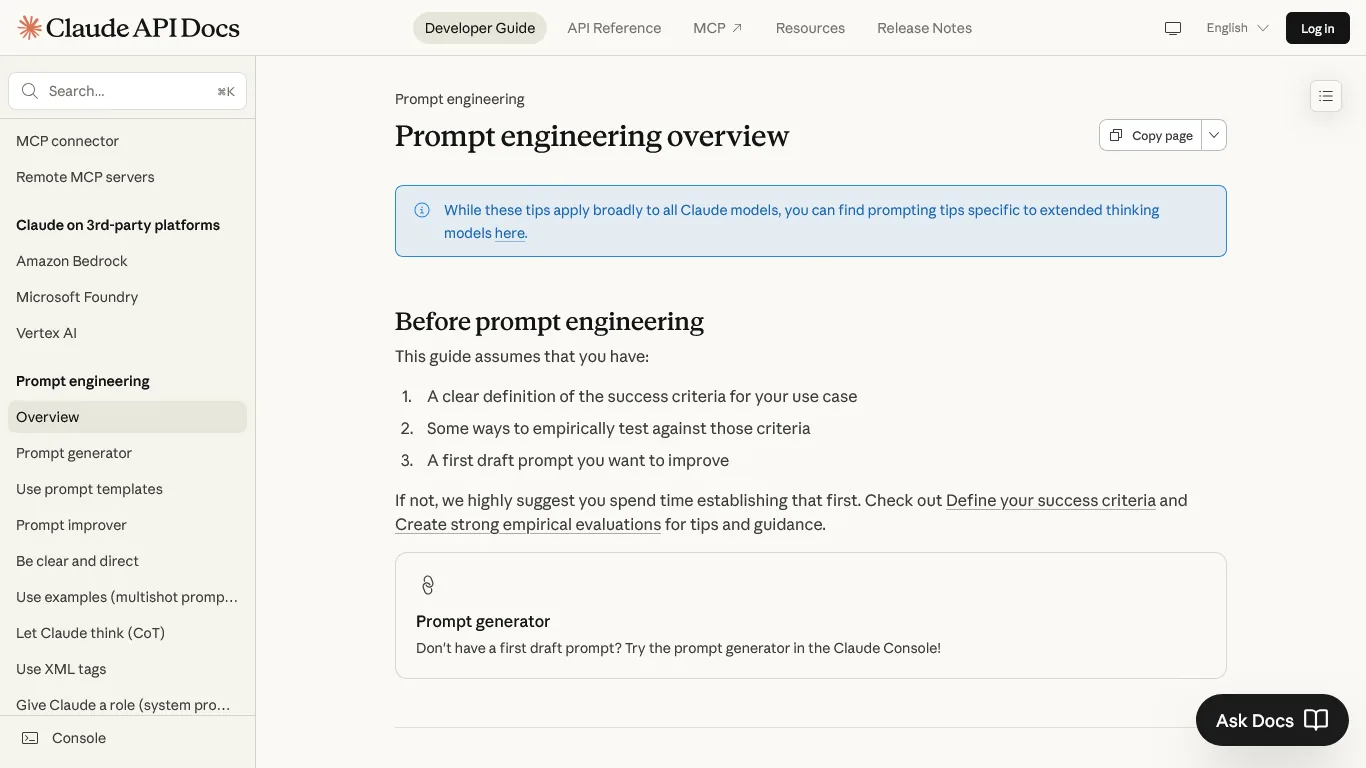This screenshot has width=1366, height=768.
Task: Open Use examples (multishot) sidebar item
Action: tap(127, 597)
